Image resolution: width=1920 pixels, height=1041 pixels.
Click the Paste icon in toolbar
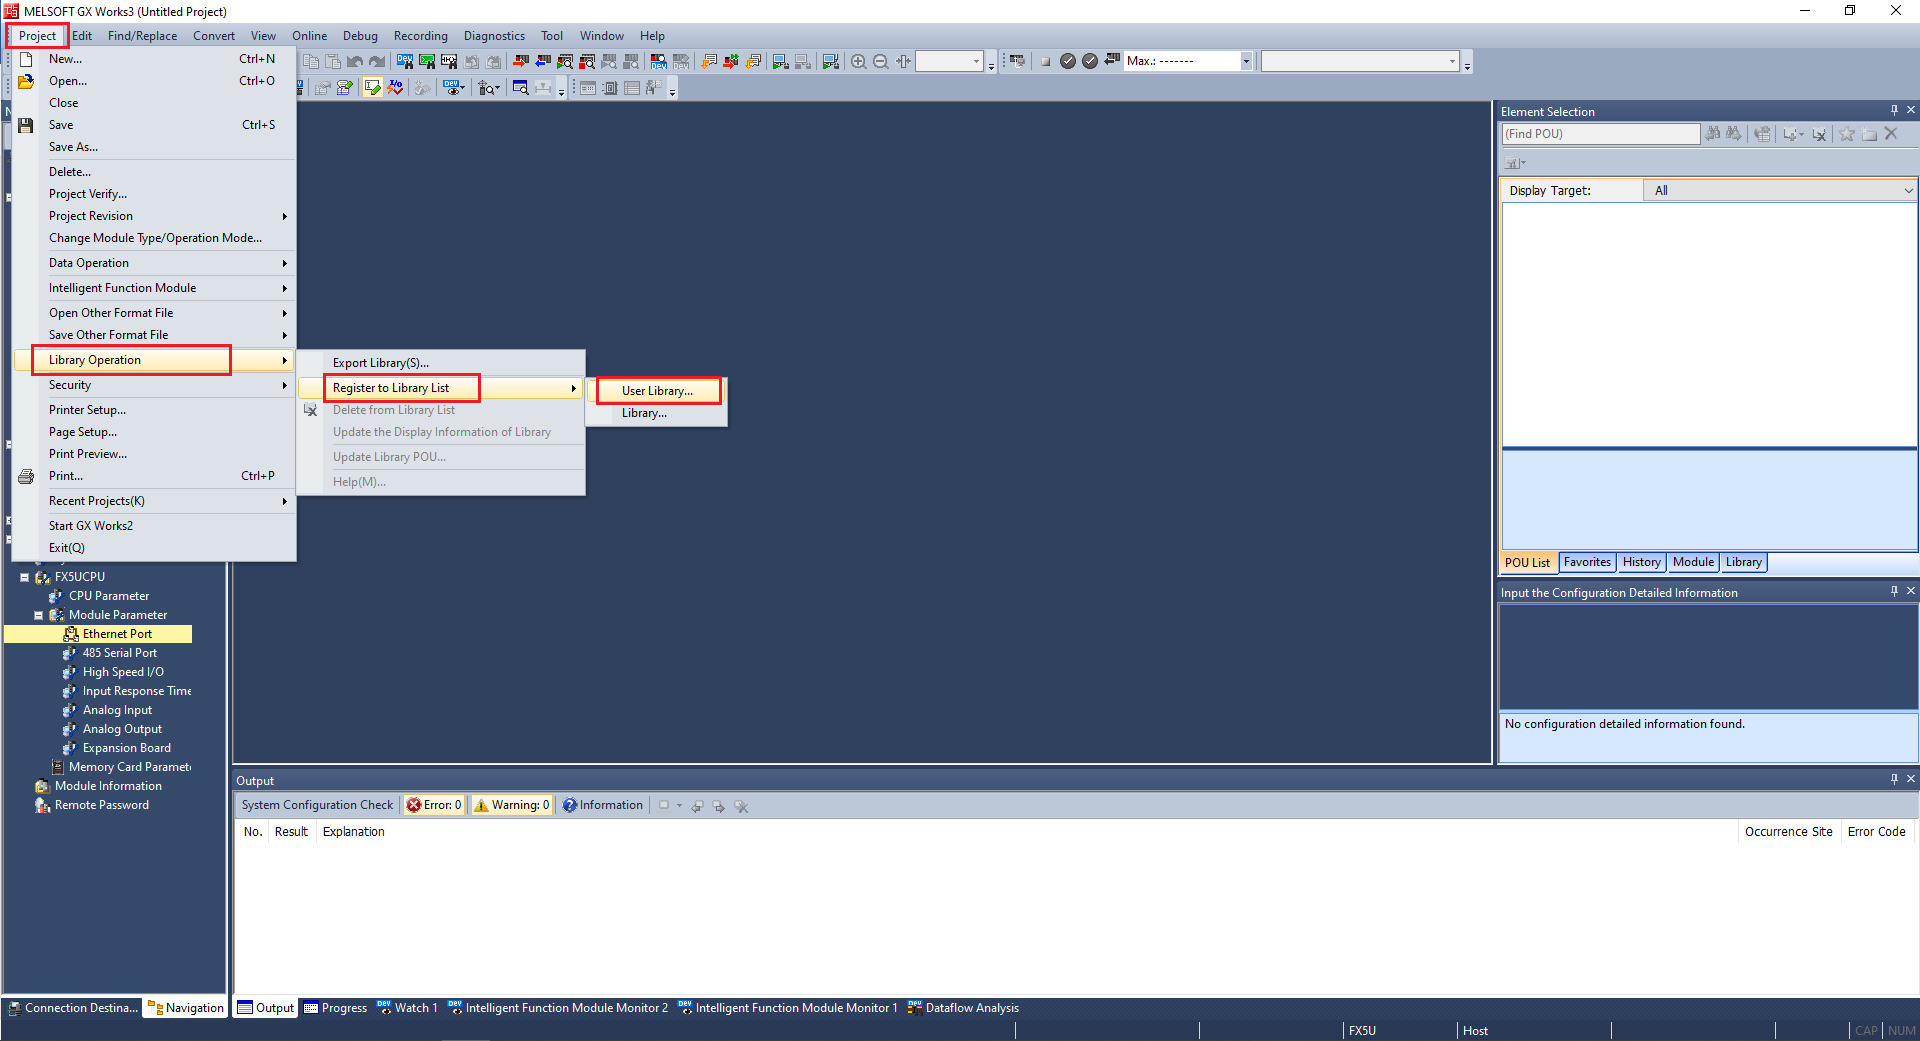(x=333, y=61)
